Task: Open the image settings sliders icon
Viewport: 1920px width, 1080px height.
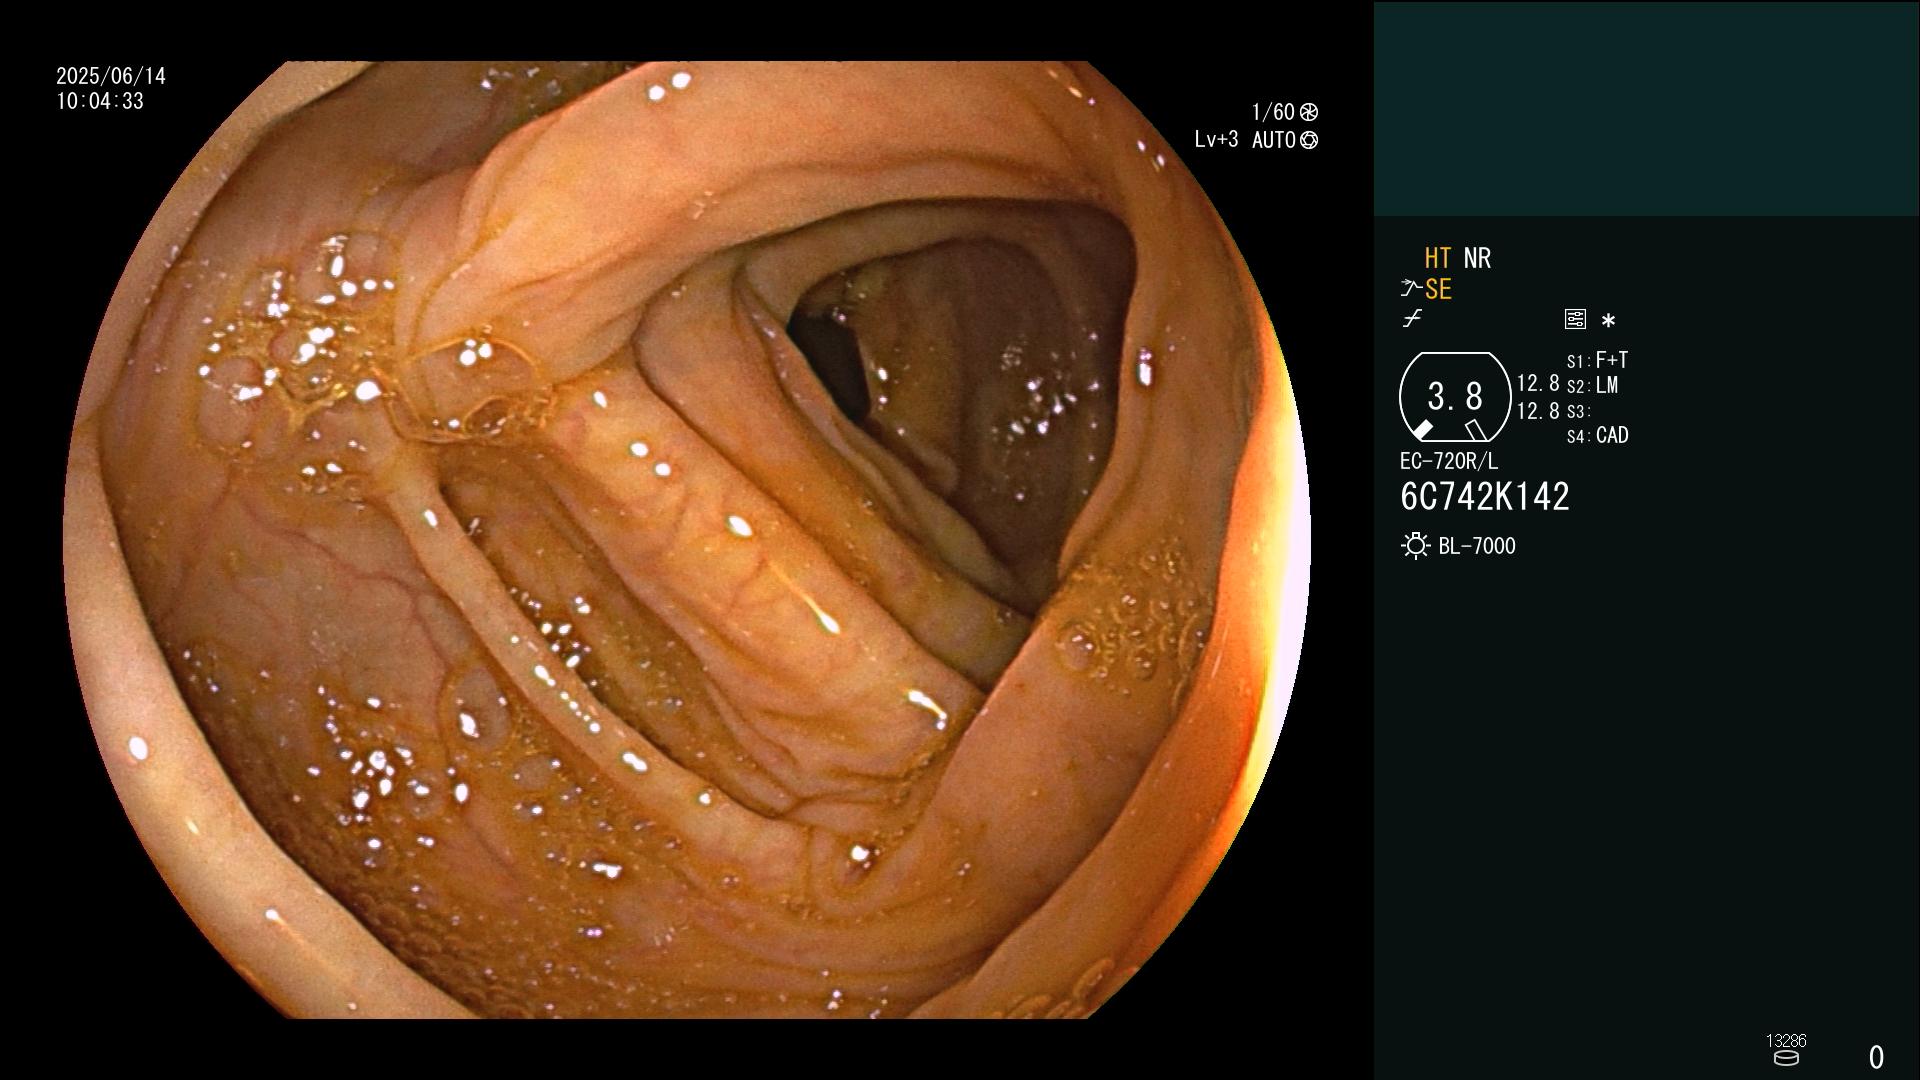Action: click(x=1575, y=319)
